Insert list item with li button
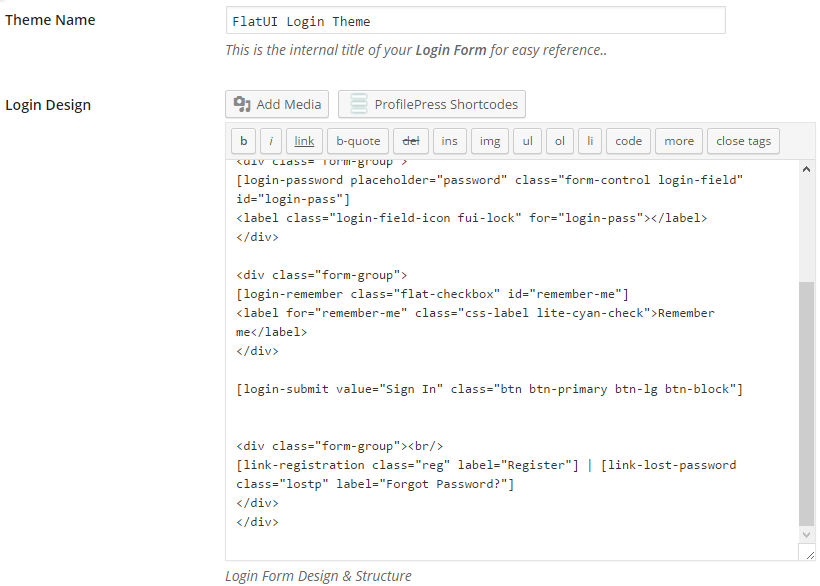 point(590,141)
